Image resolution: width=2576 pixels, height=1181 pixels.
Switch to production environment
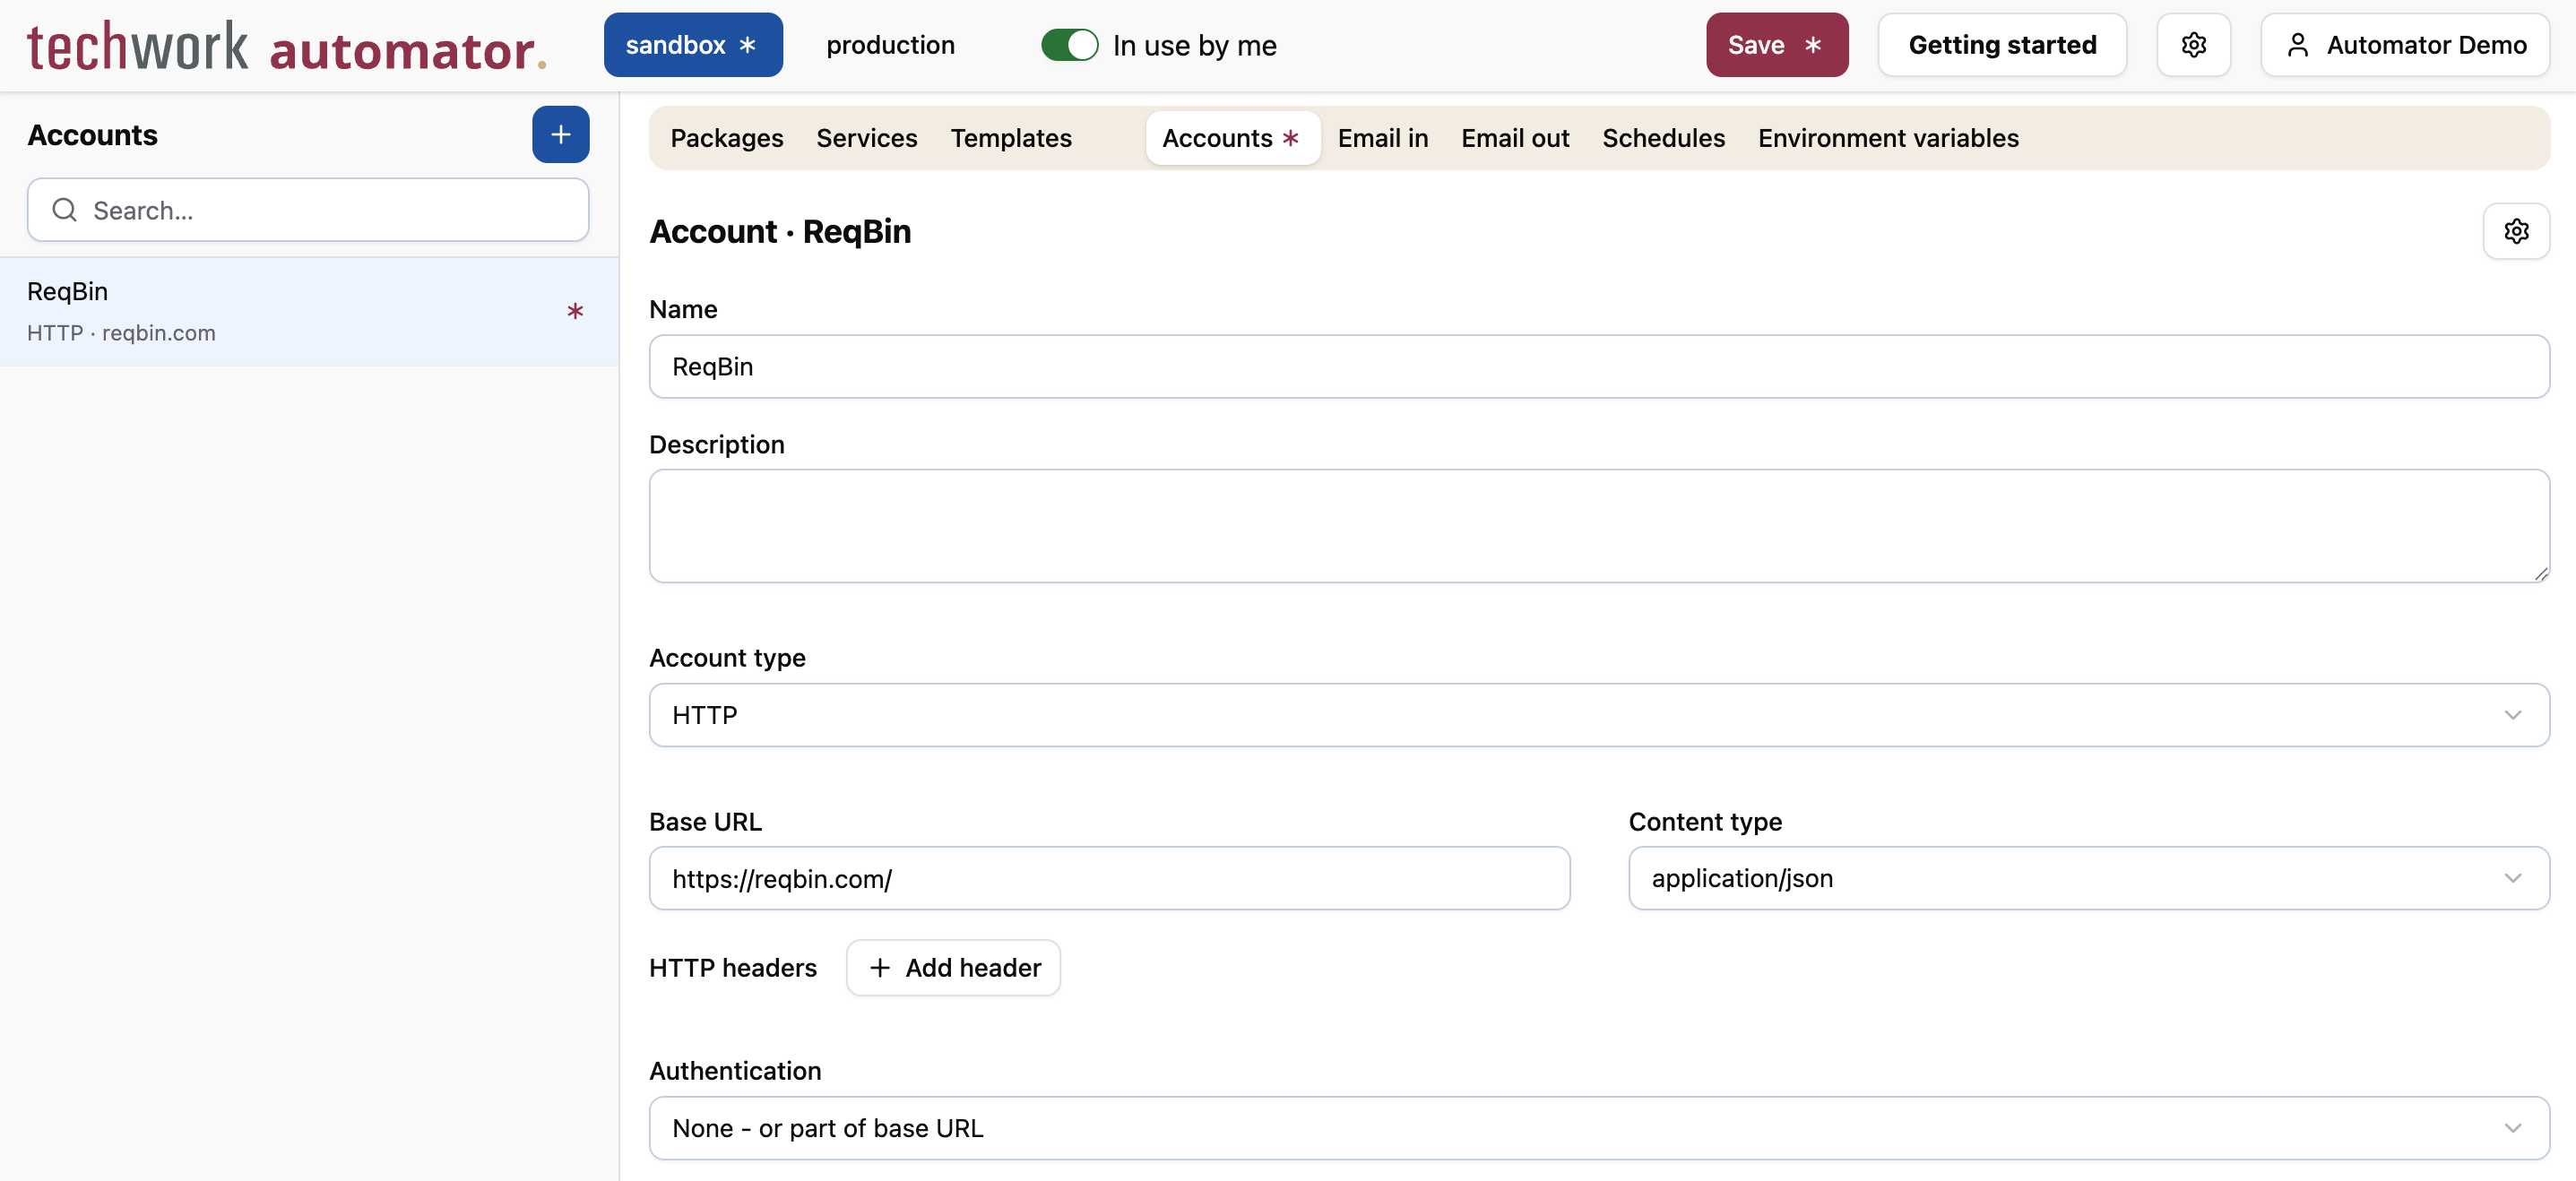click(889, 45)
